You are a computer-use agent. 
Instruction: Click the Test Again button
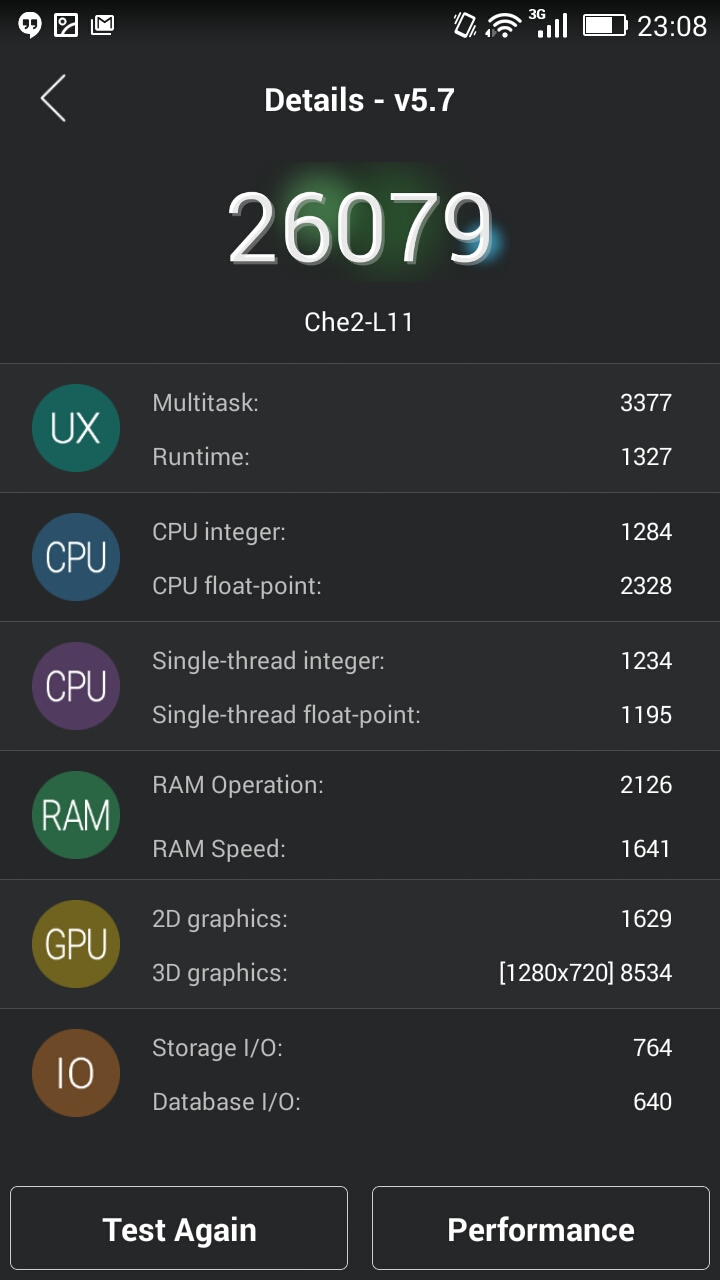coord(179,1228)
